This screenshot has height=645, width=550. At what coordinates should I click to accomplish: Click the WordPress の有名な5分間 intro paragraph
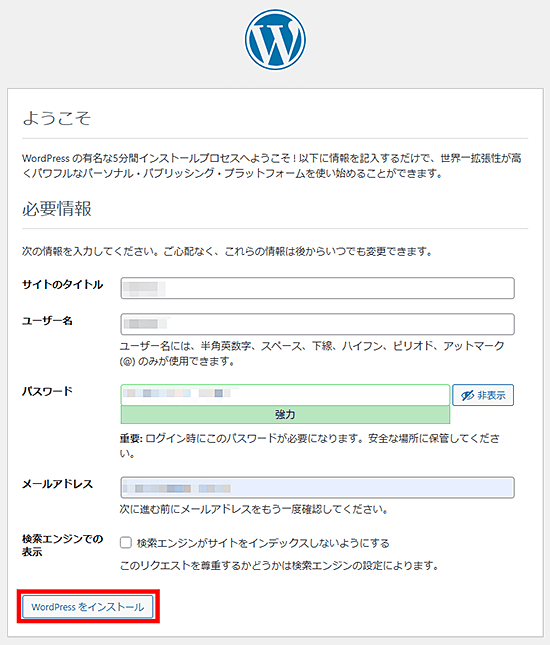click(x=272, y=166)
